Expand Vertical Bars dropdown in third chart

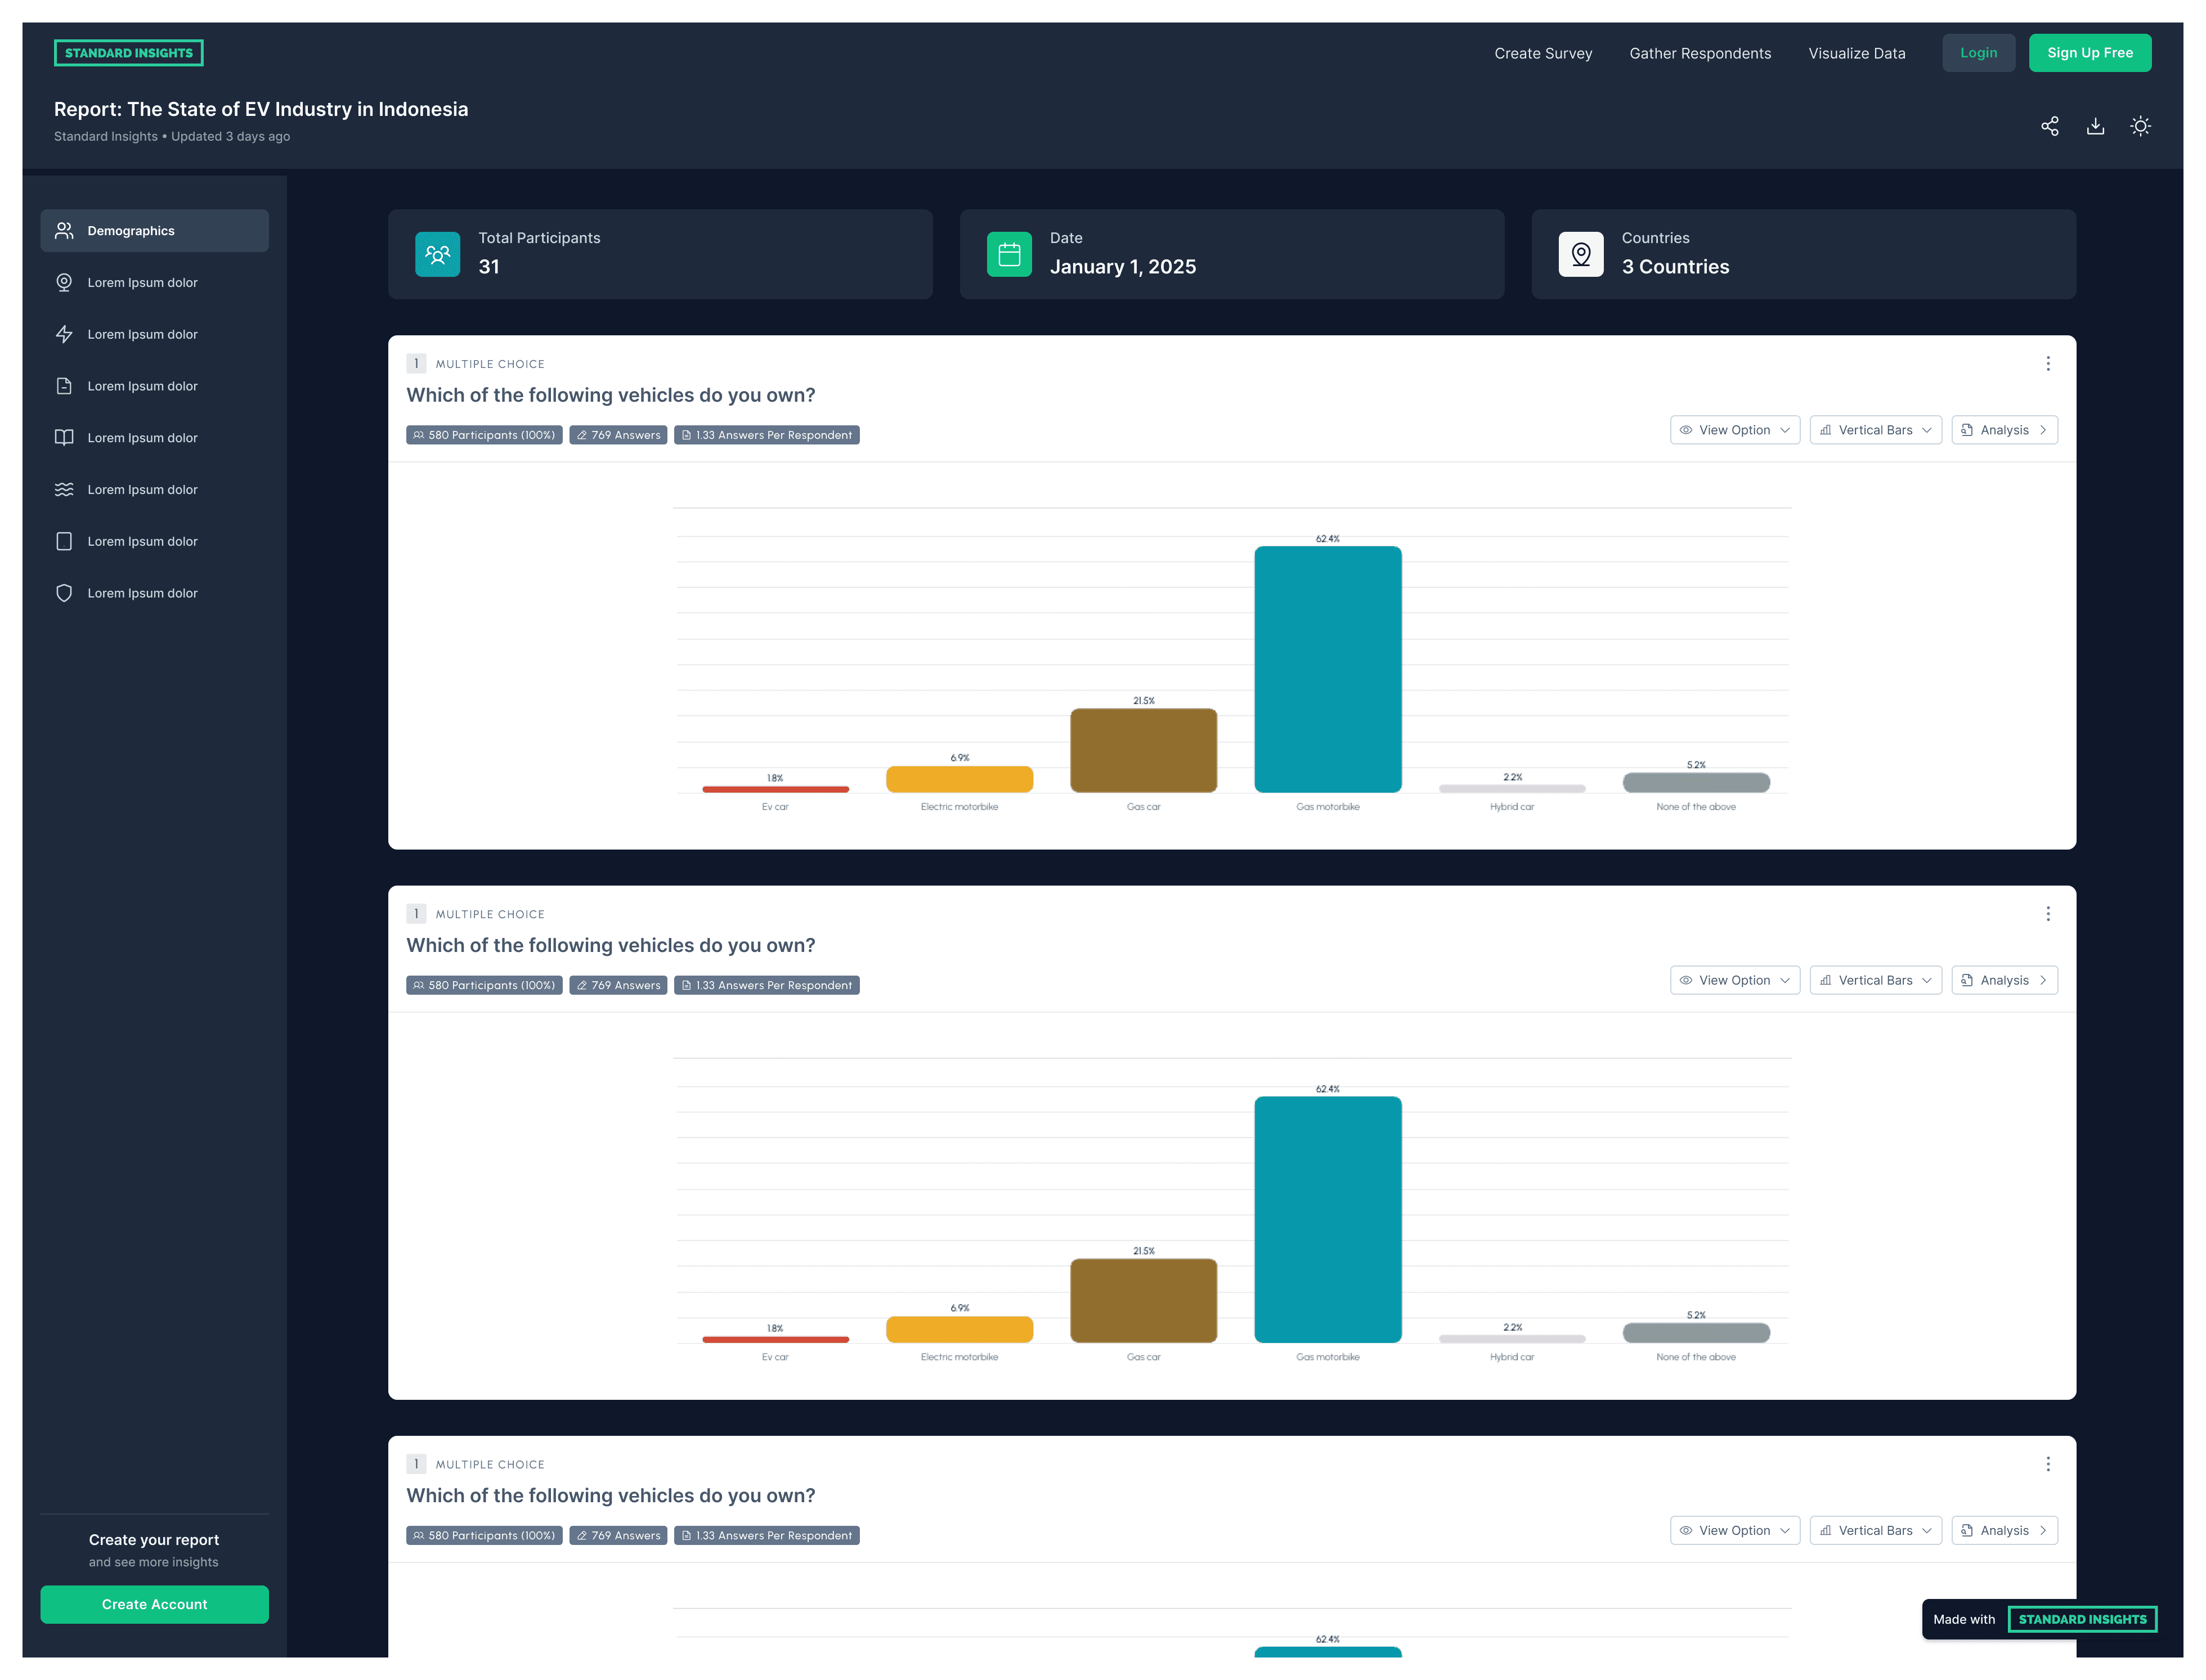click(x=1875, y=1530)
